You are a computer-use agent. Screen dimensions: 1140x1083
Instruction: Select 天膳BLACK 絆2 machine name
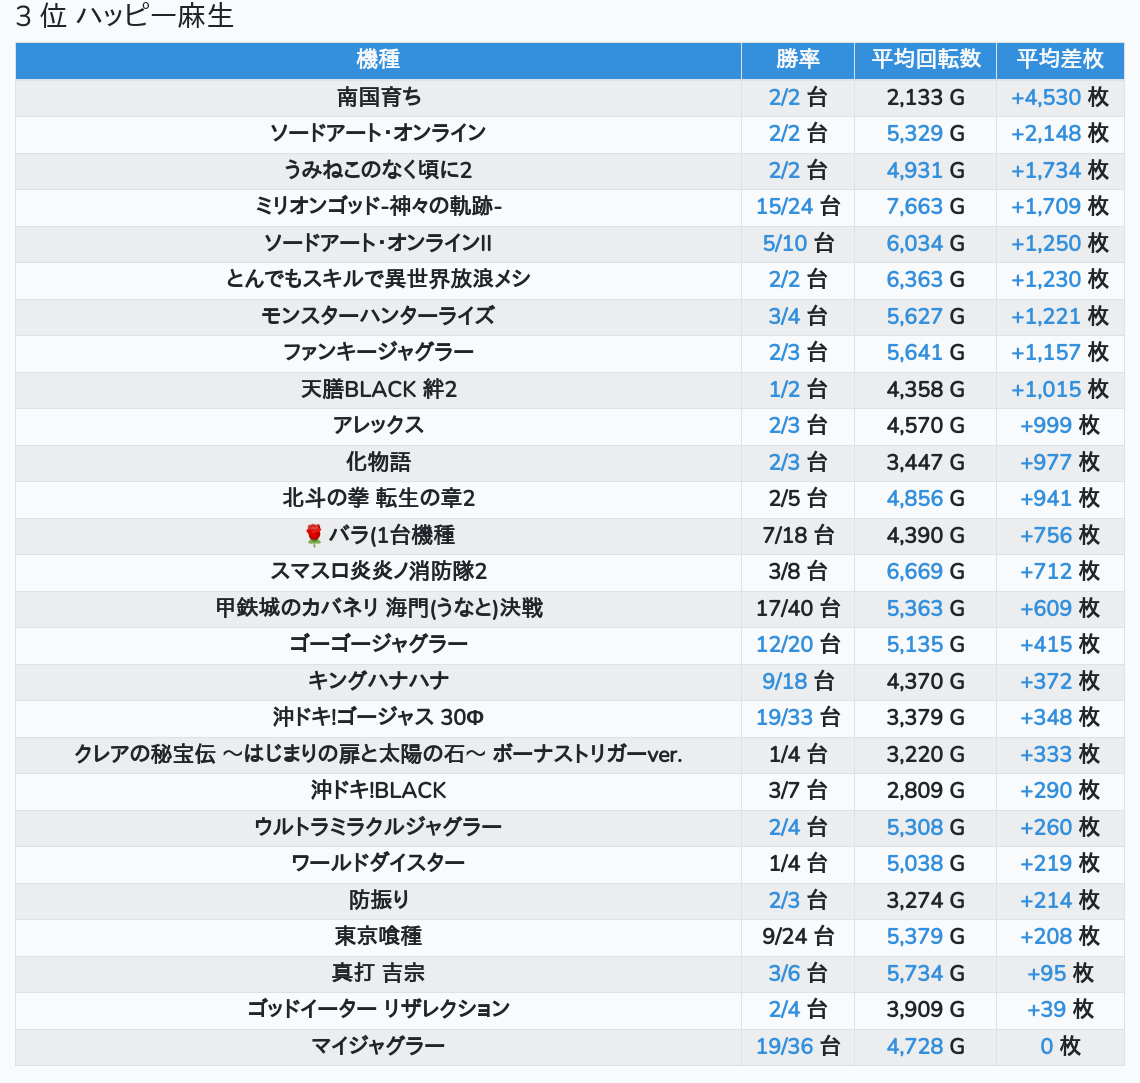point(378,390)
